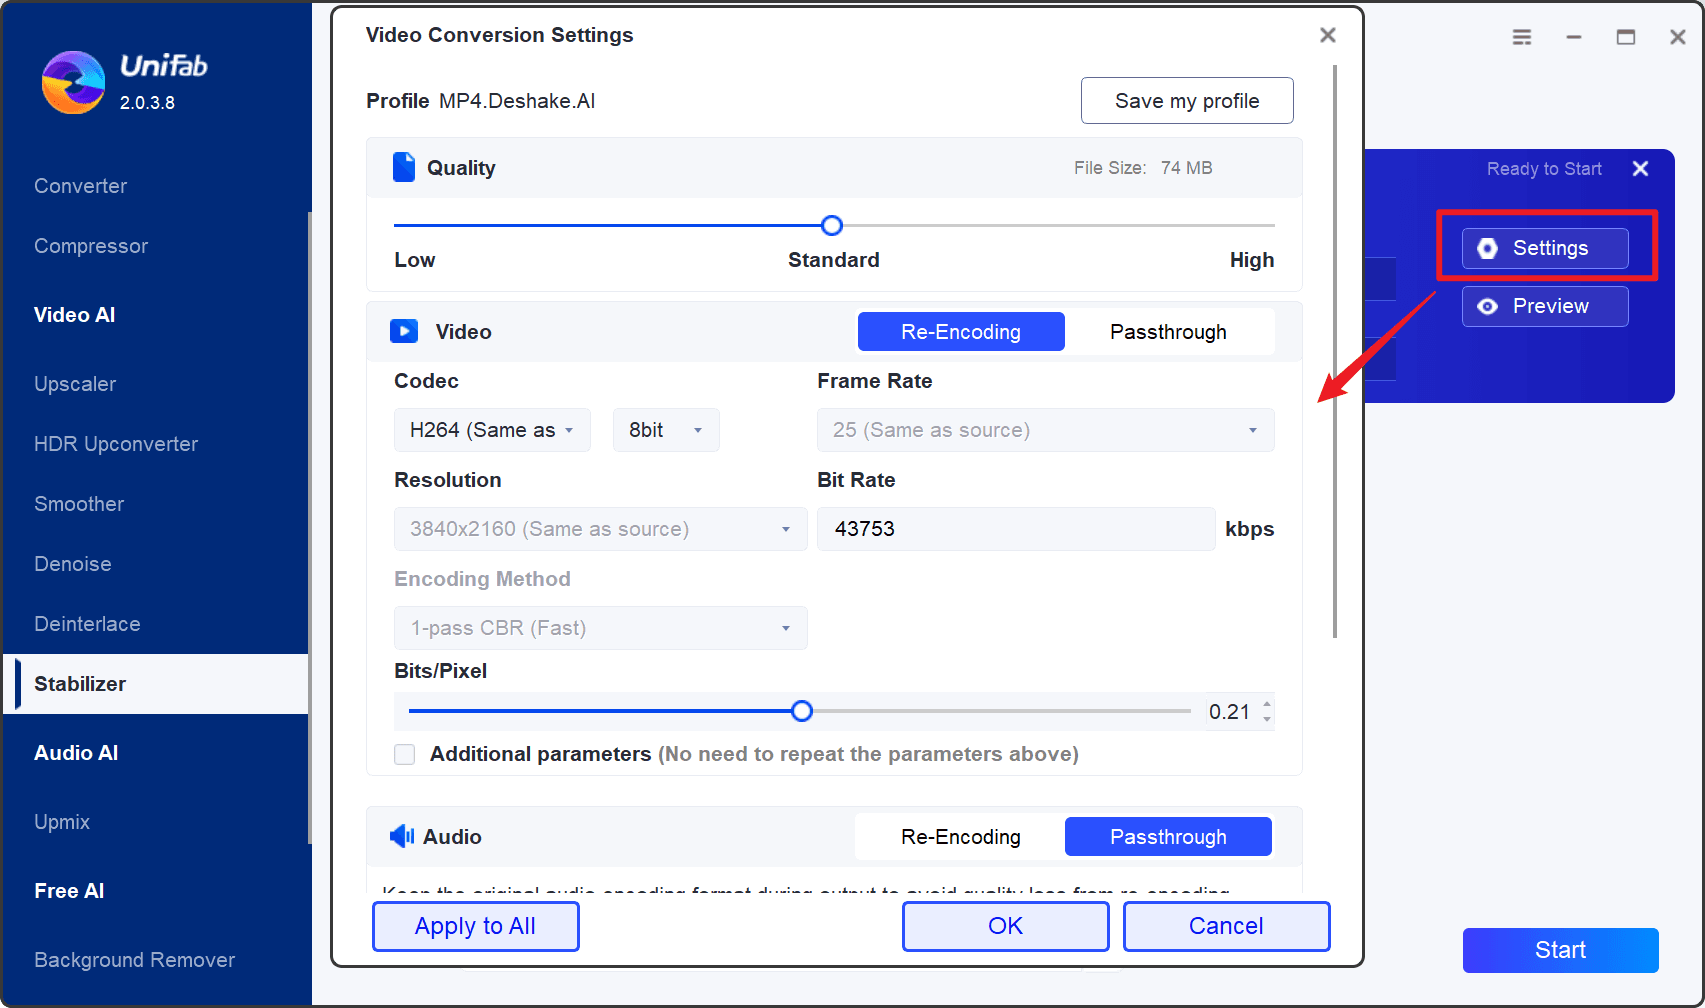Click the Apply to All button
Viewport: 1705px width, 1008px height.
pyautogui.click(x=476, y=926)
